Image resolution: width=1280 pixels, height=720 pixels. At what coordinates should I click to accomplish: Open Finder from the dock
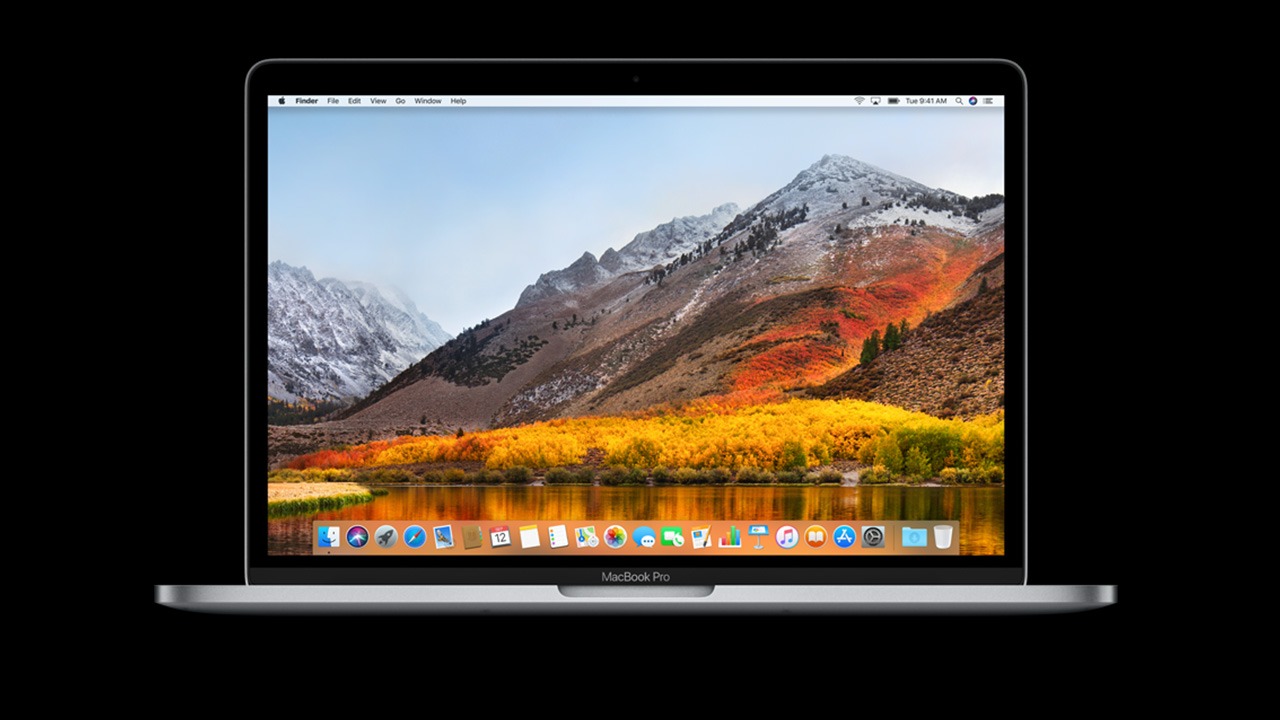tap(329, 537)
